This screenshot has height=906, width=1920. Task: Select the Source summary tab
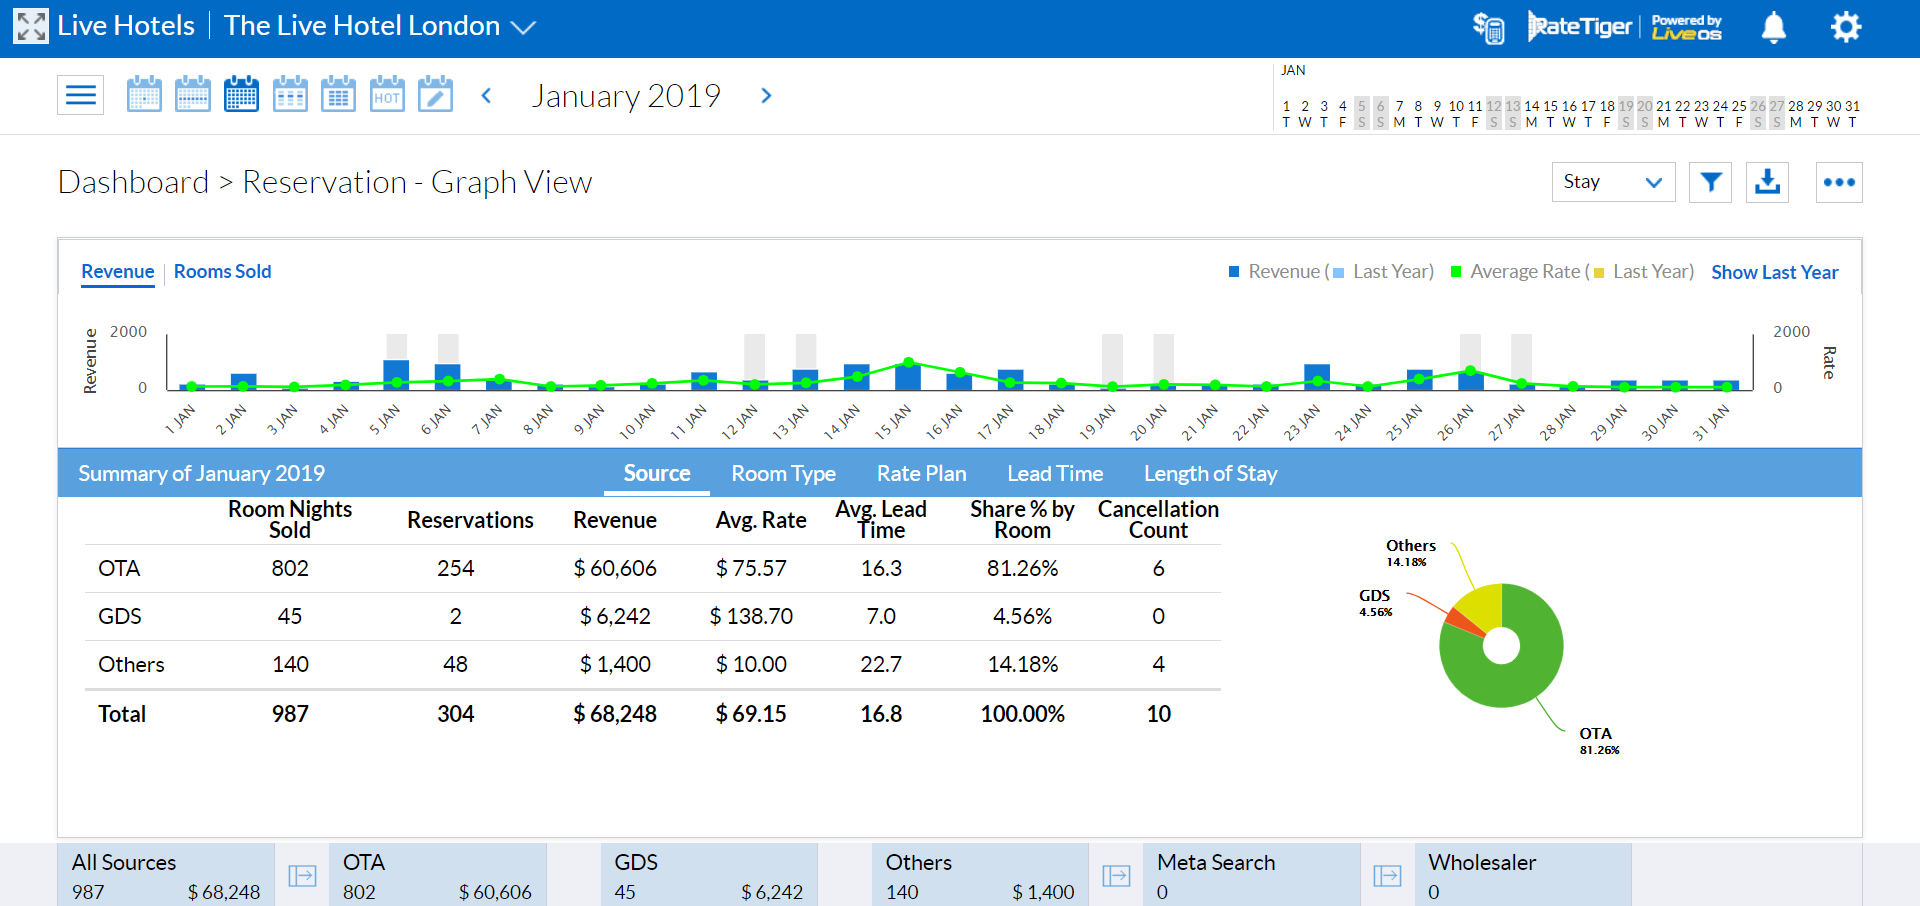tap(657, 473)
